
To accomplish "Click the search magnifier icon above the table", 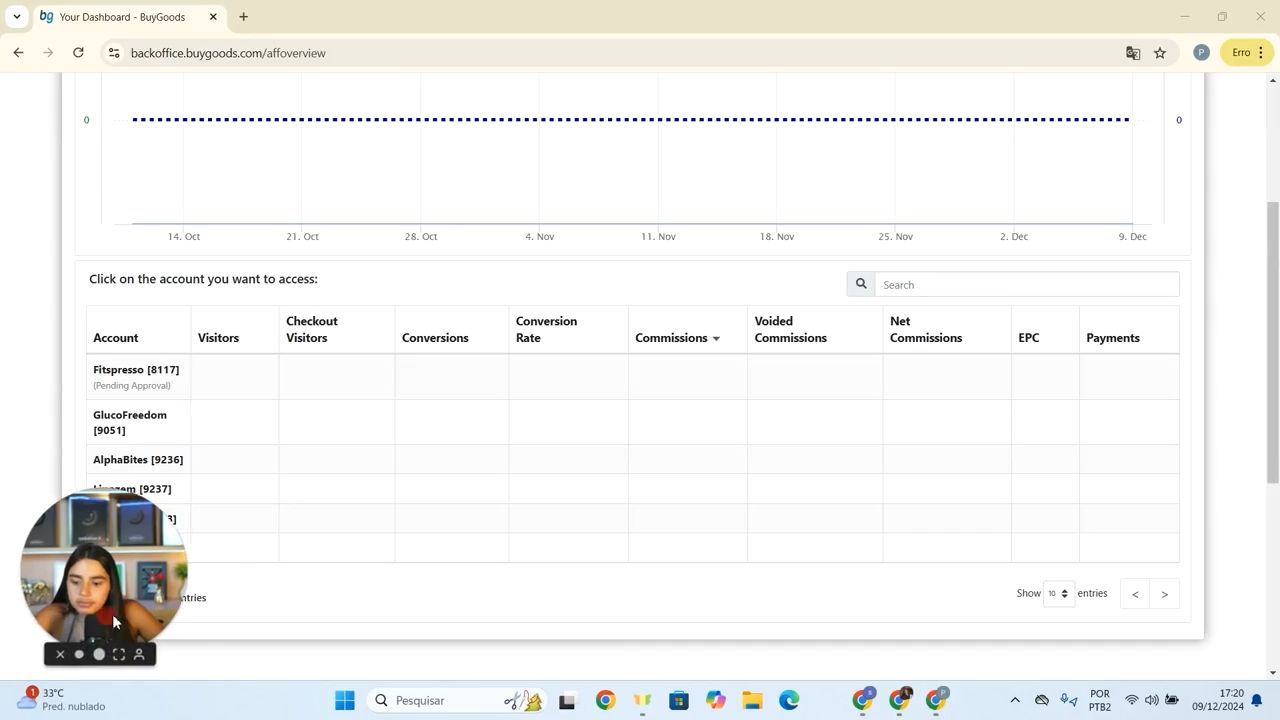I will [861, 284].
